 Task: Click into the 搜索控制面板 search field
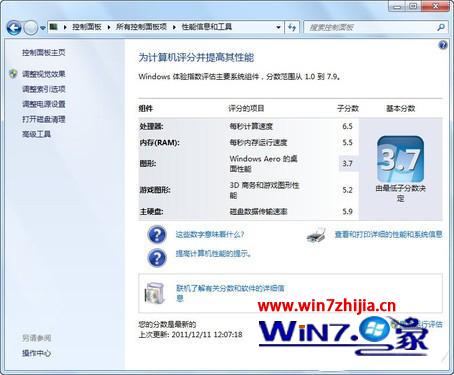pos(370,27)
